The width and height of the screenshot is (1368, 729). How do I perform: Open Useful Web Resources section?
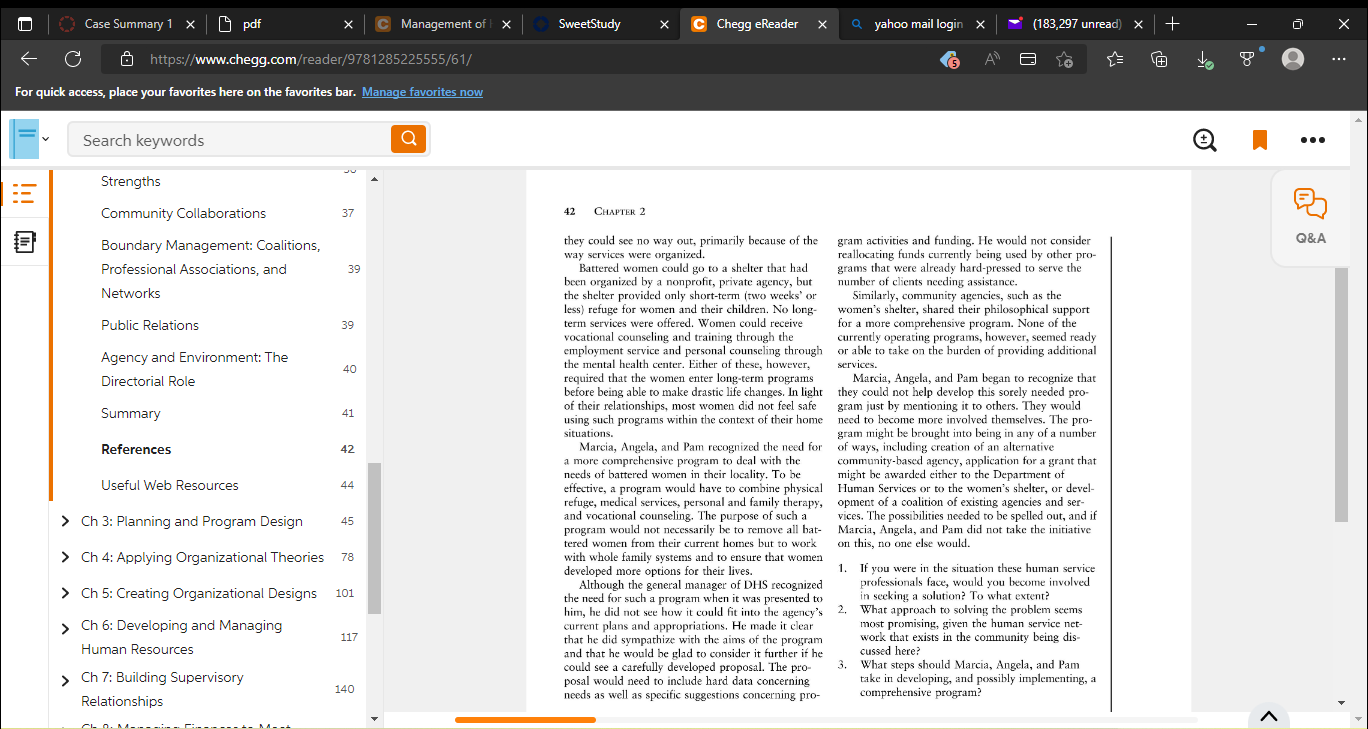click(x=170, y=485)
